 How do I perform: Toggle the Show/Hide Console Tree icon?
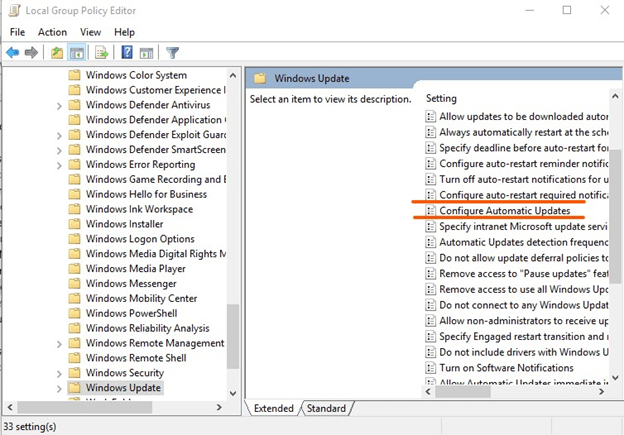pos(76,53)
